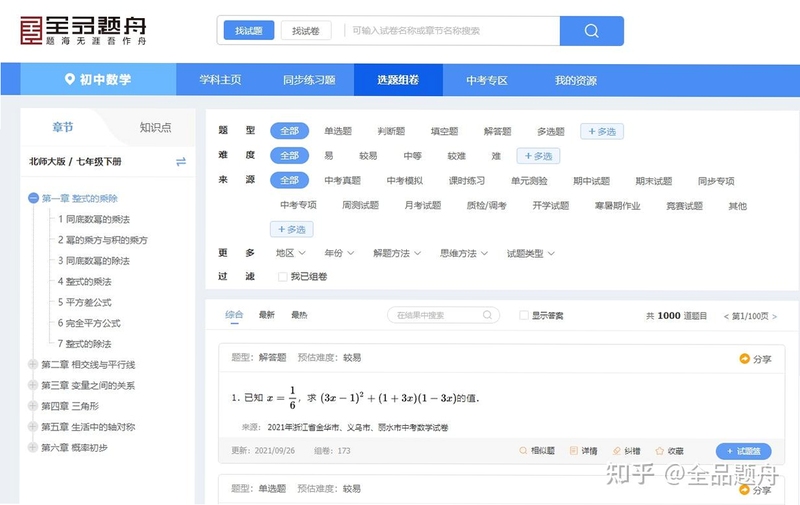Click the 北师大版 / 七年级下册 textbook label

tap(75, 161)
